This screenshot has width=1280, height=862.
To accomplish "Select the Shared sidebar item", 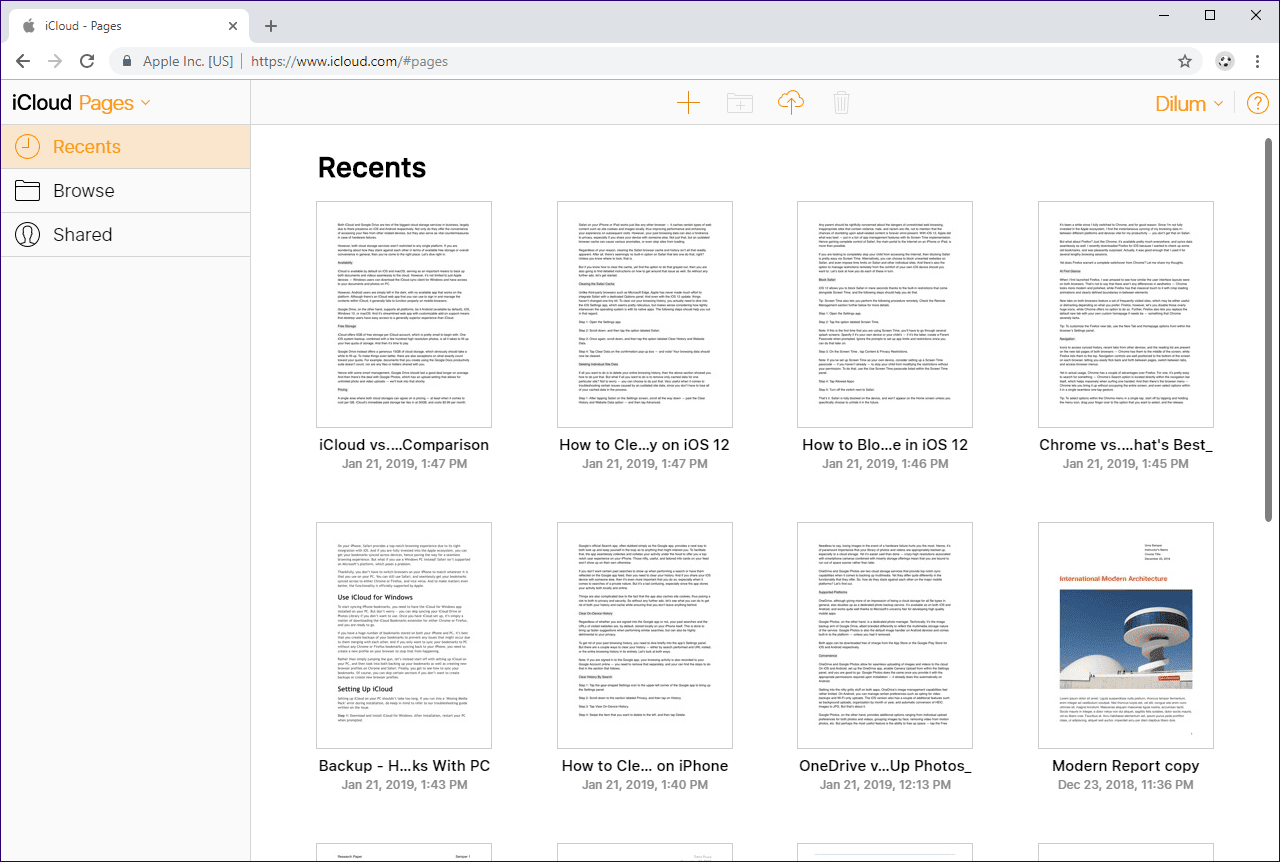I will coord(125,234).
